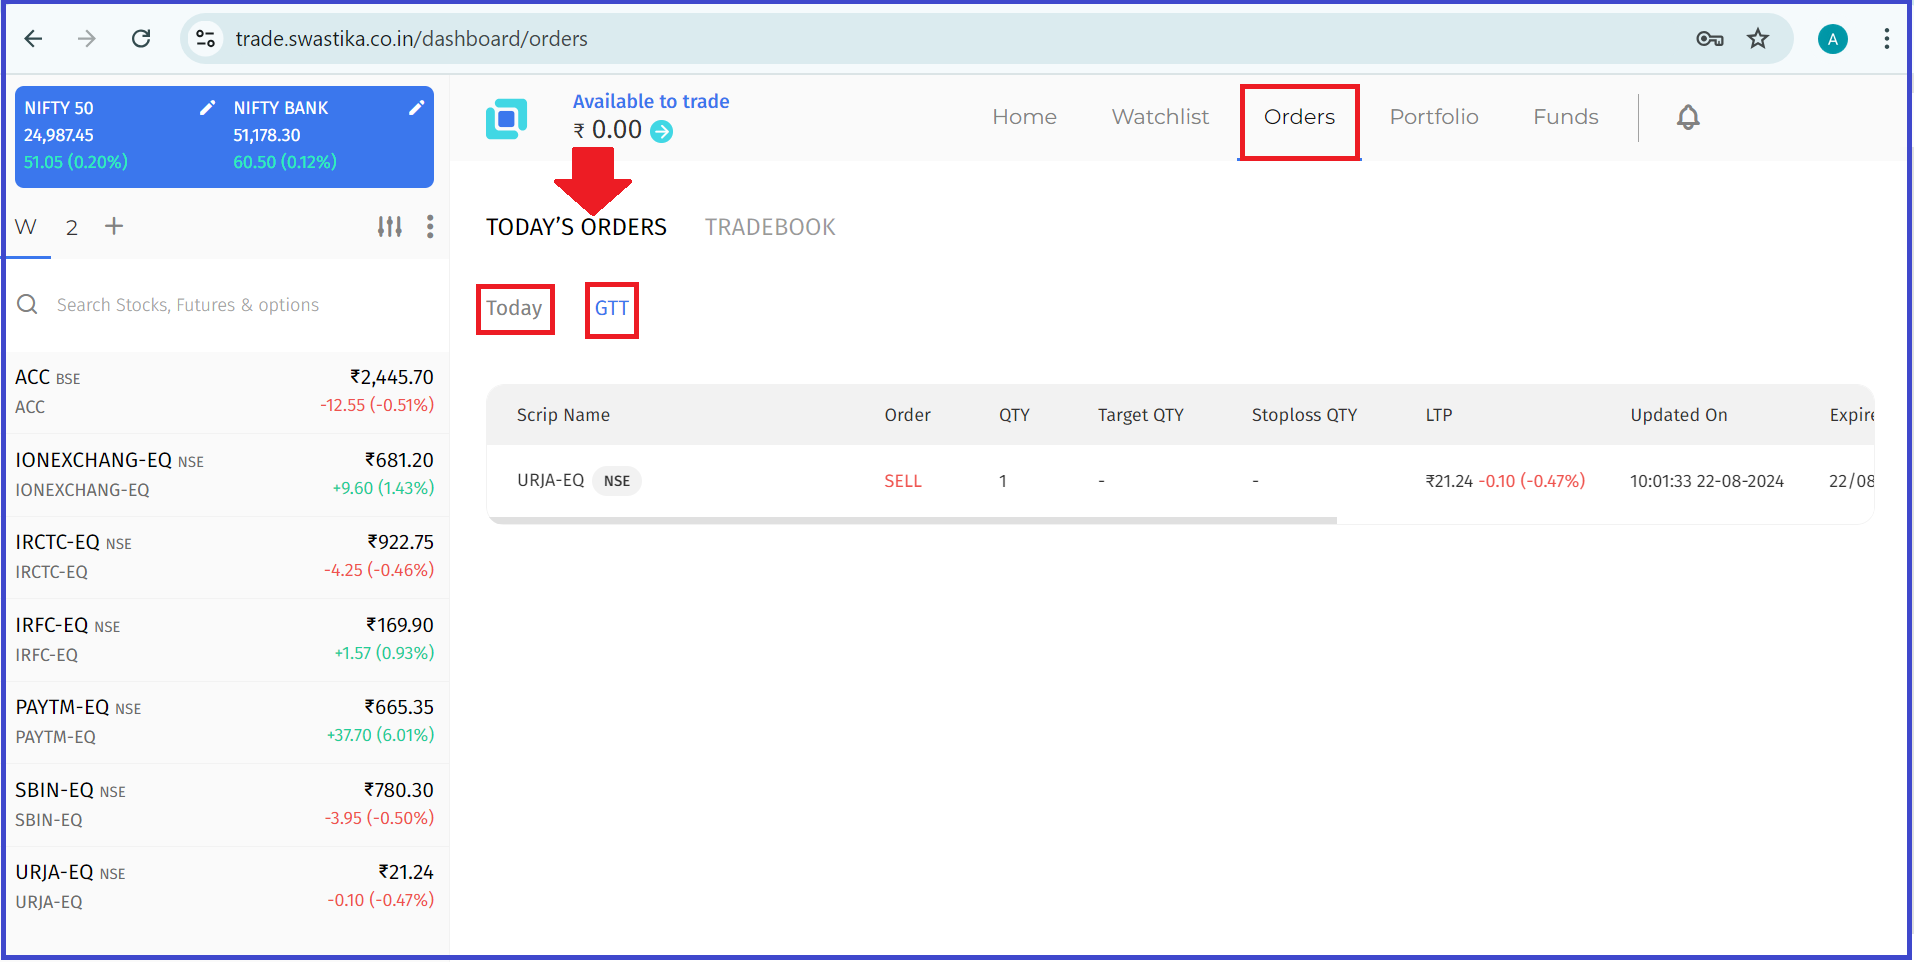Open the watchlist three-dot menu
Image resolution: width=1914 pixels, height=962 pixels.
click(x=430, y=227)
